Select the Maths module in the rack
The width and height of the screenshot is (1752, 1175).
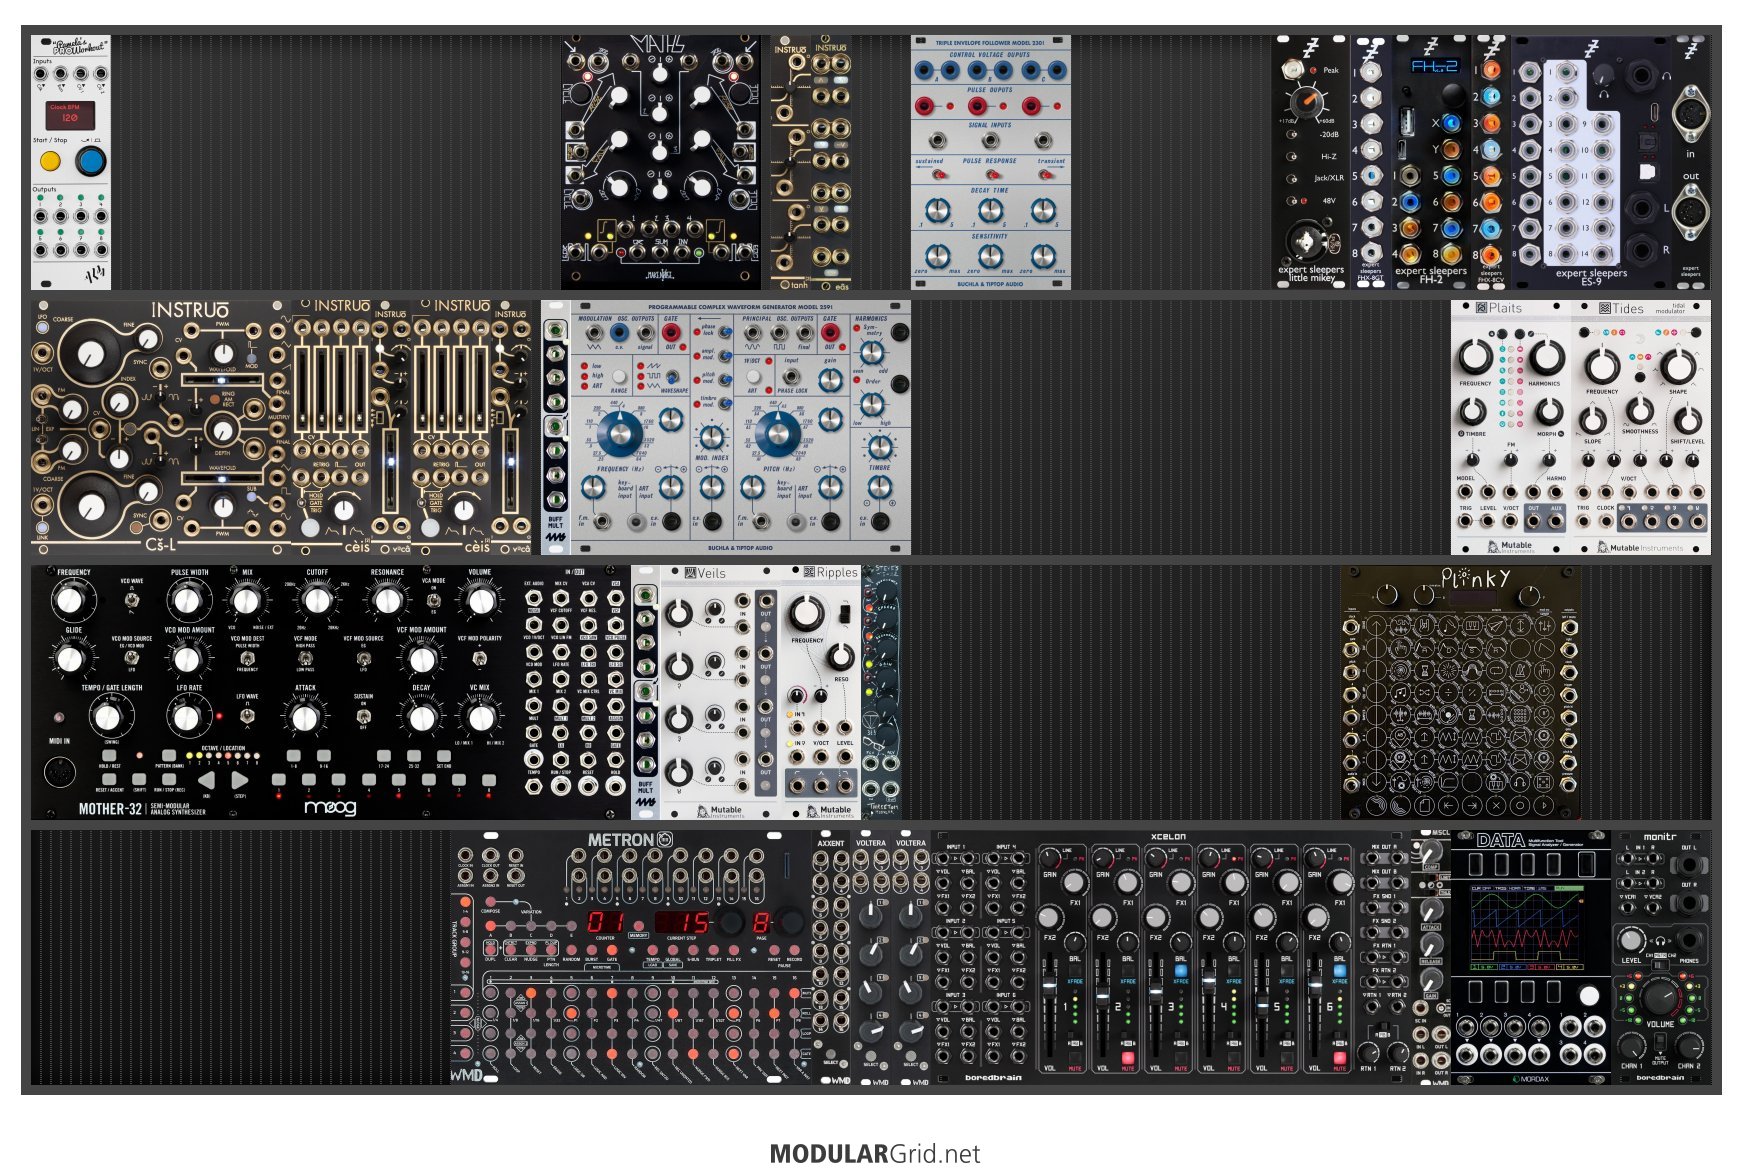[660, 163]
